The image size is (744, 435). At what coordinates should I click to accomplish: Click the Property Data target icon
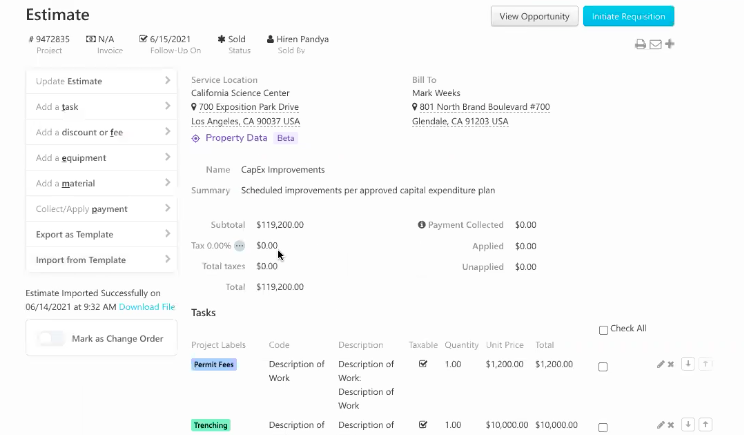click(x=195, y=139)
